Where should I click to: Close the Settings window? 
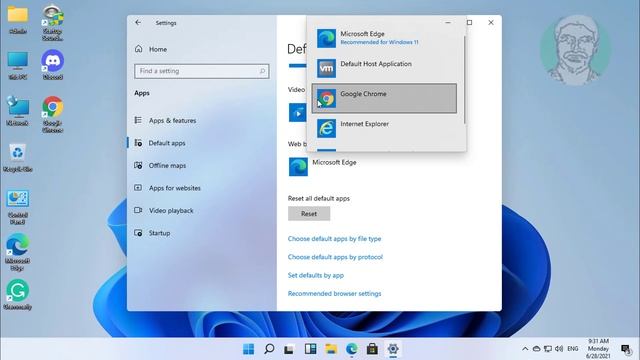pos(491,22)
